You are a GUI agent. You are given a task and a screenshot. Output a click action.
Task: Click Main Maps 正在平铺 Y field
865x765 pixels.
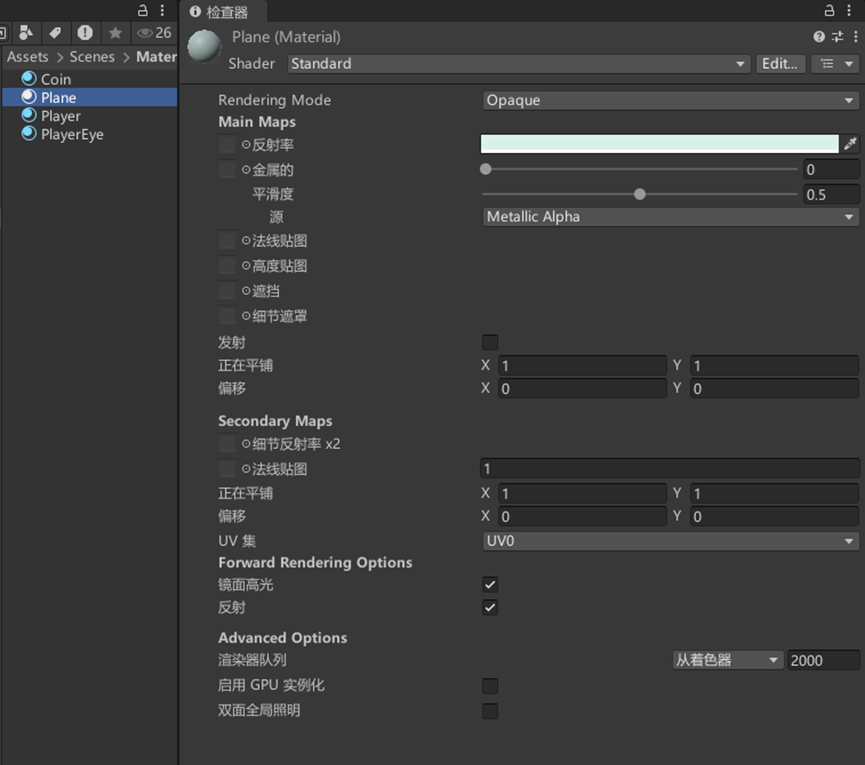tap(775, 366)
